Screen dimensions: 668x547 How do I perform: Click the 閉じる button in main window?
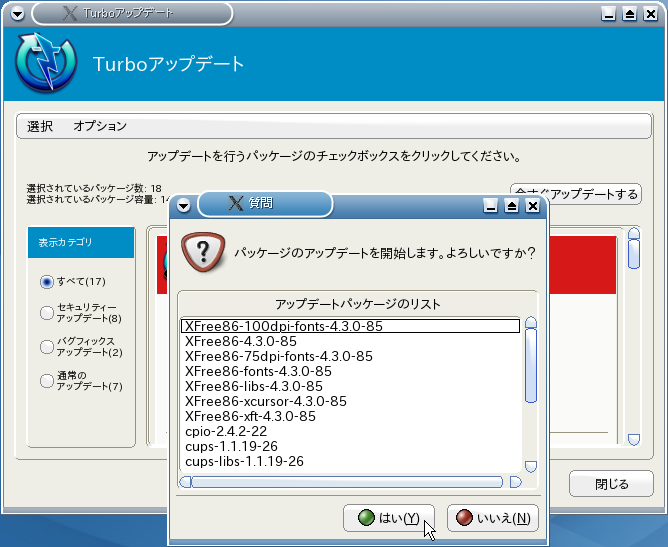pyautogui.click(x=611, y=484)
